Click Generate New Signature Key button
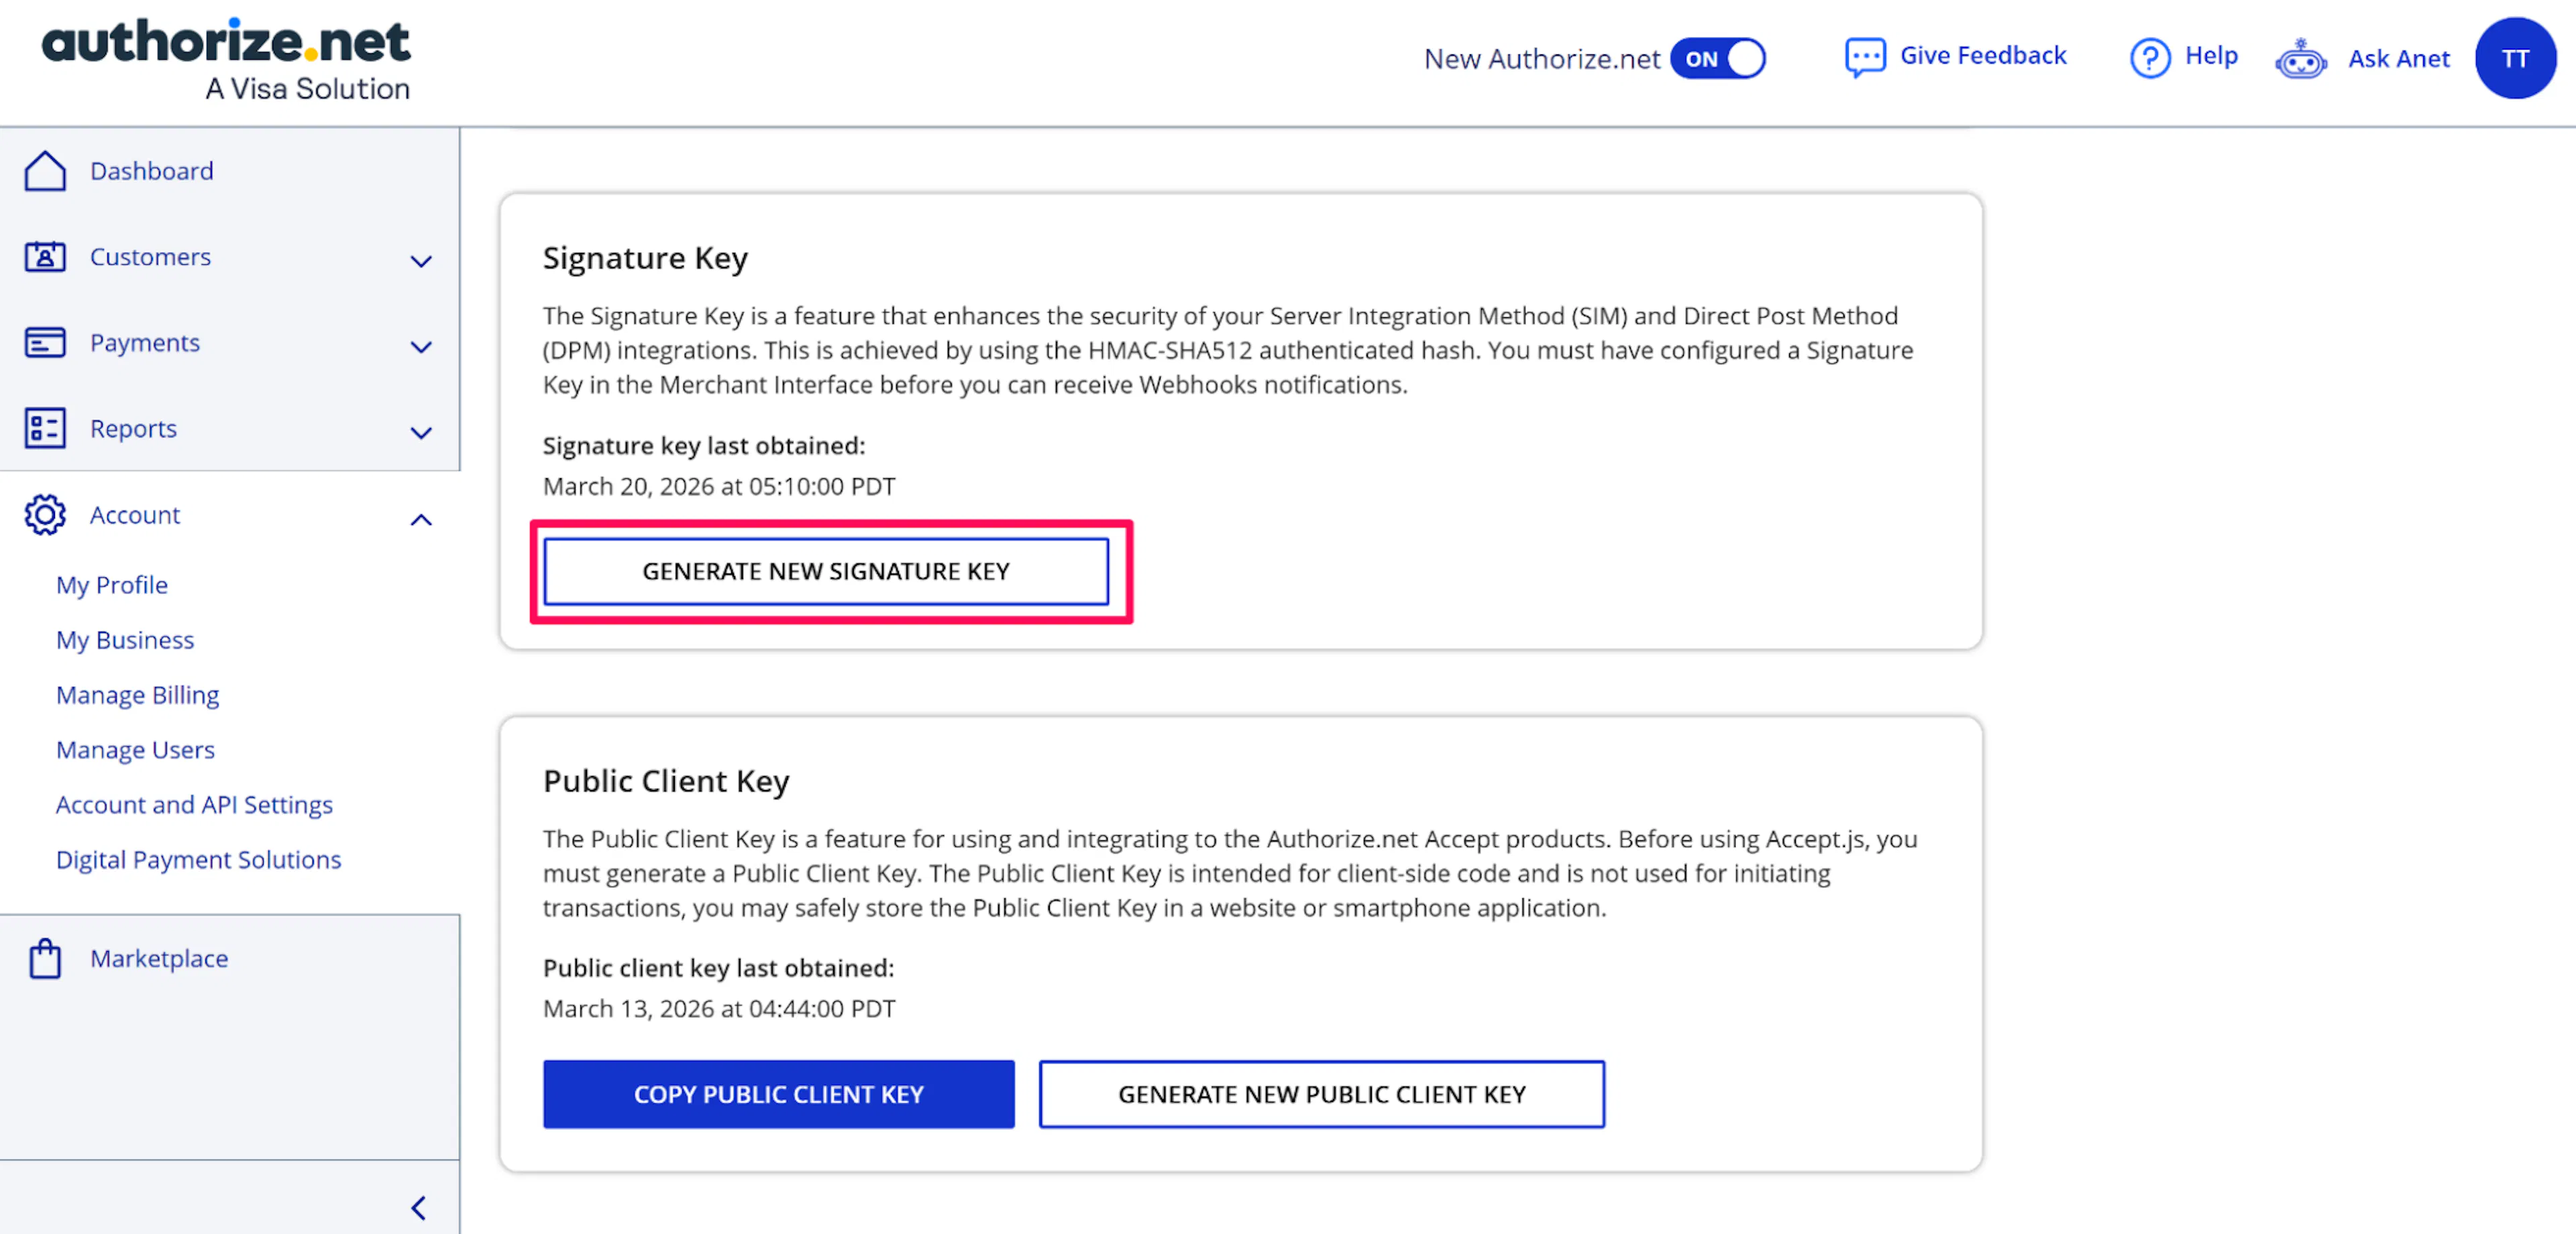This screenshot has width=2576, height=1234. [x=825, y=571]
